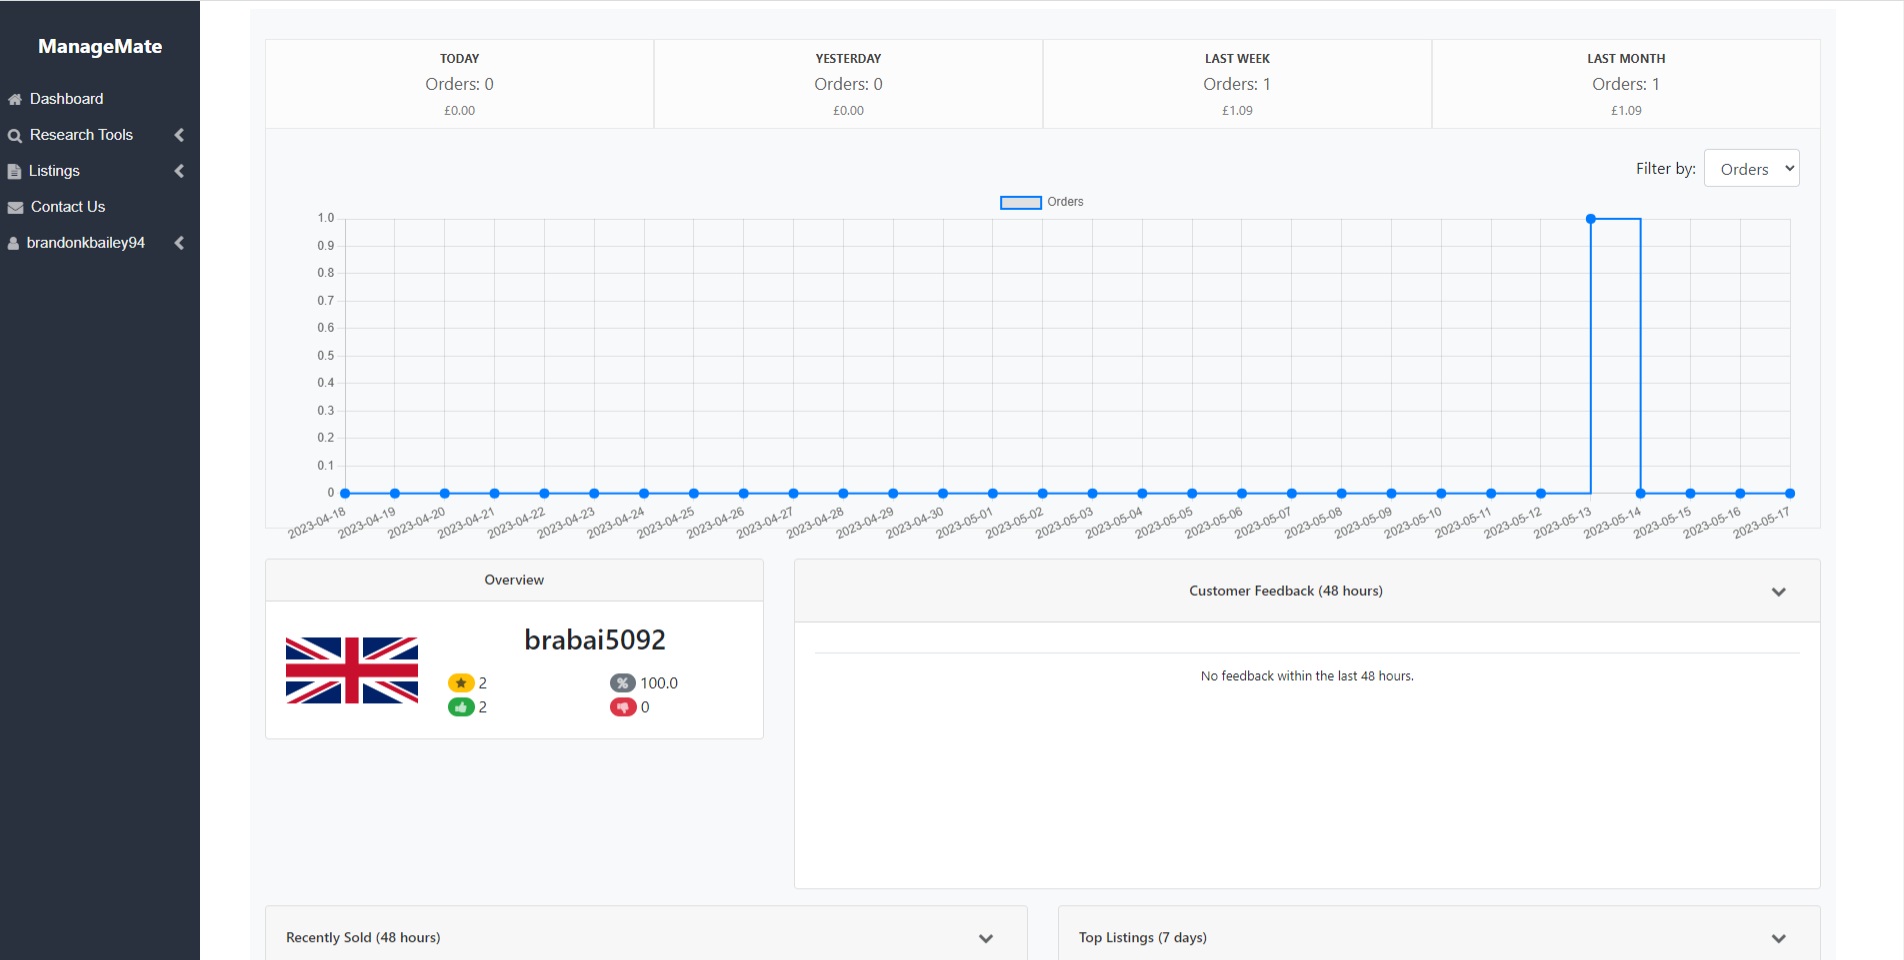
Task: Click the red thumbs-down negative feedback badge
Action: (622, 707)
